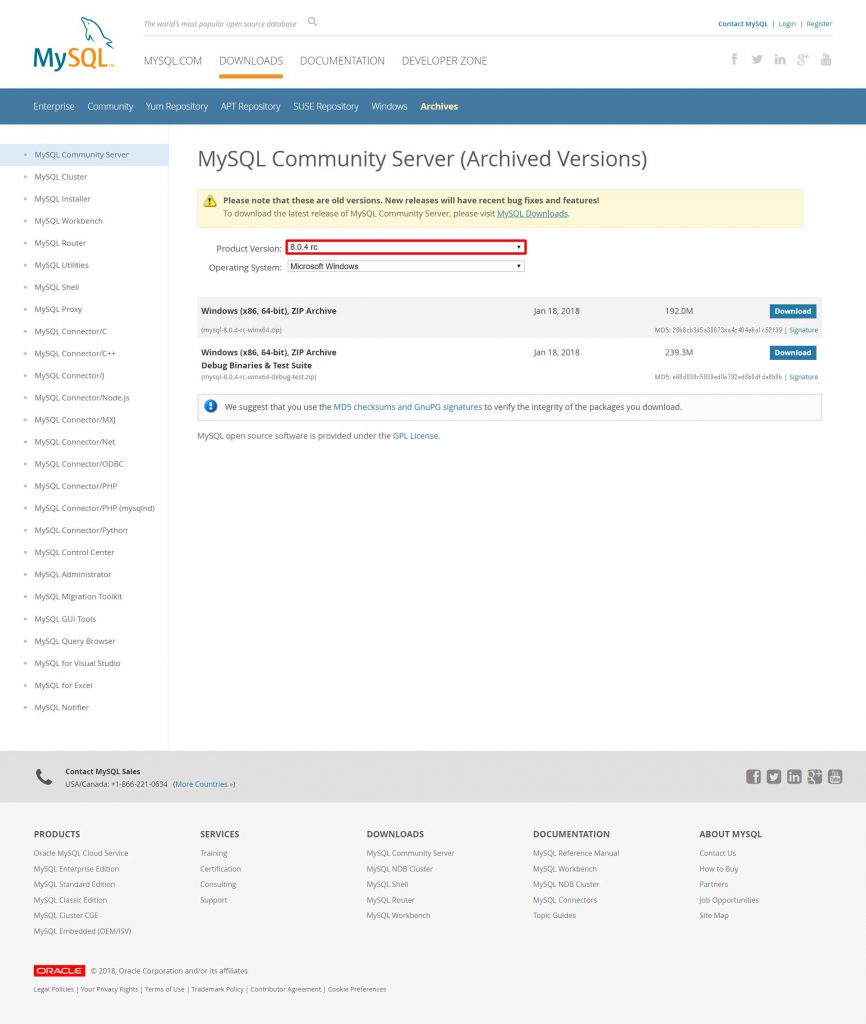Open MySQL Proxy in sidebar

(x=58, y=310)
